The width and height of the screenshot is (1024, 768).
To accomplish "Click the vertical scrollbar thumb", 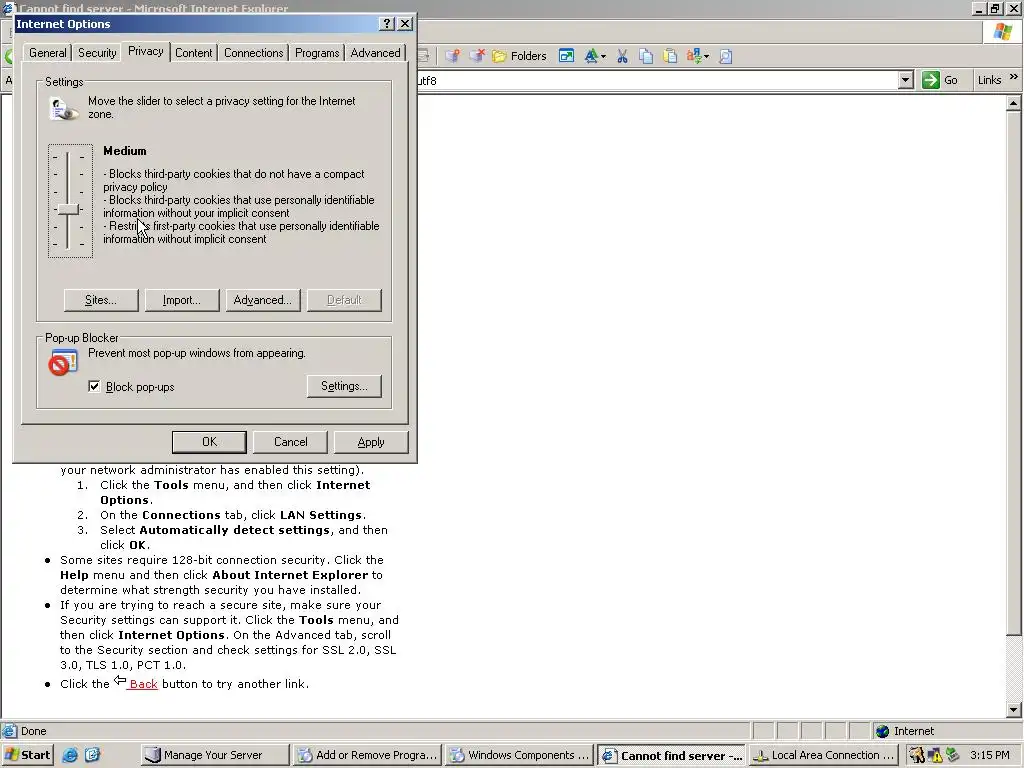I will click(1014, 373).
